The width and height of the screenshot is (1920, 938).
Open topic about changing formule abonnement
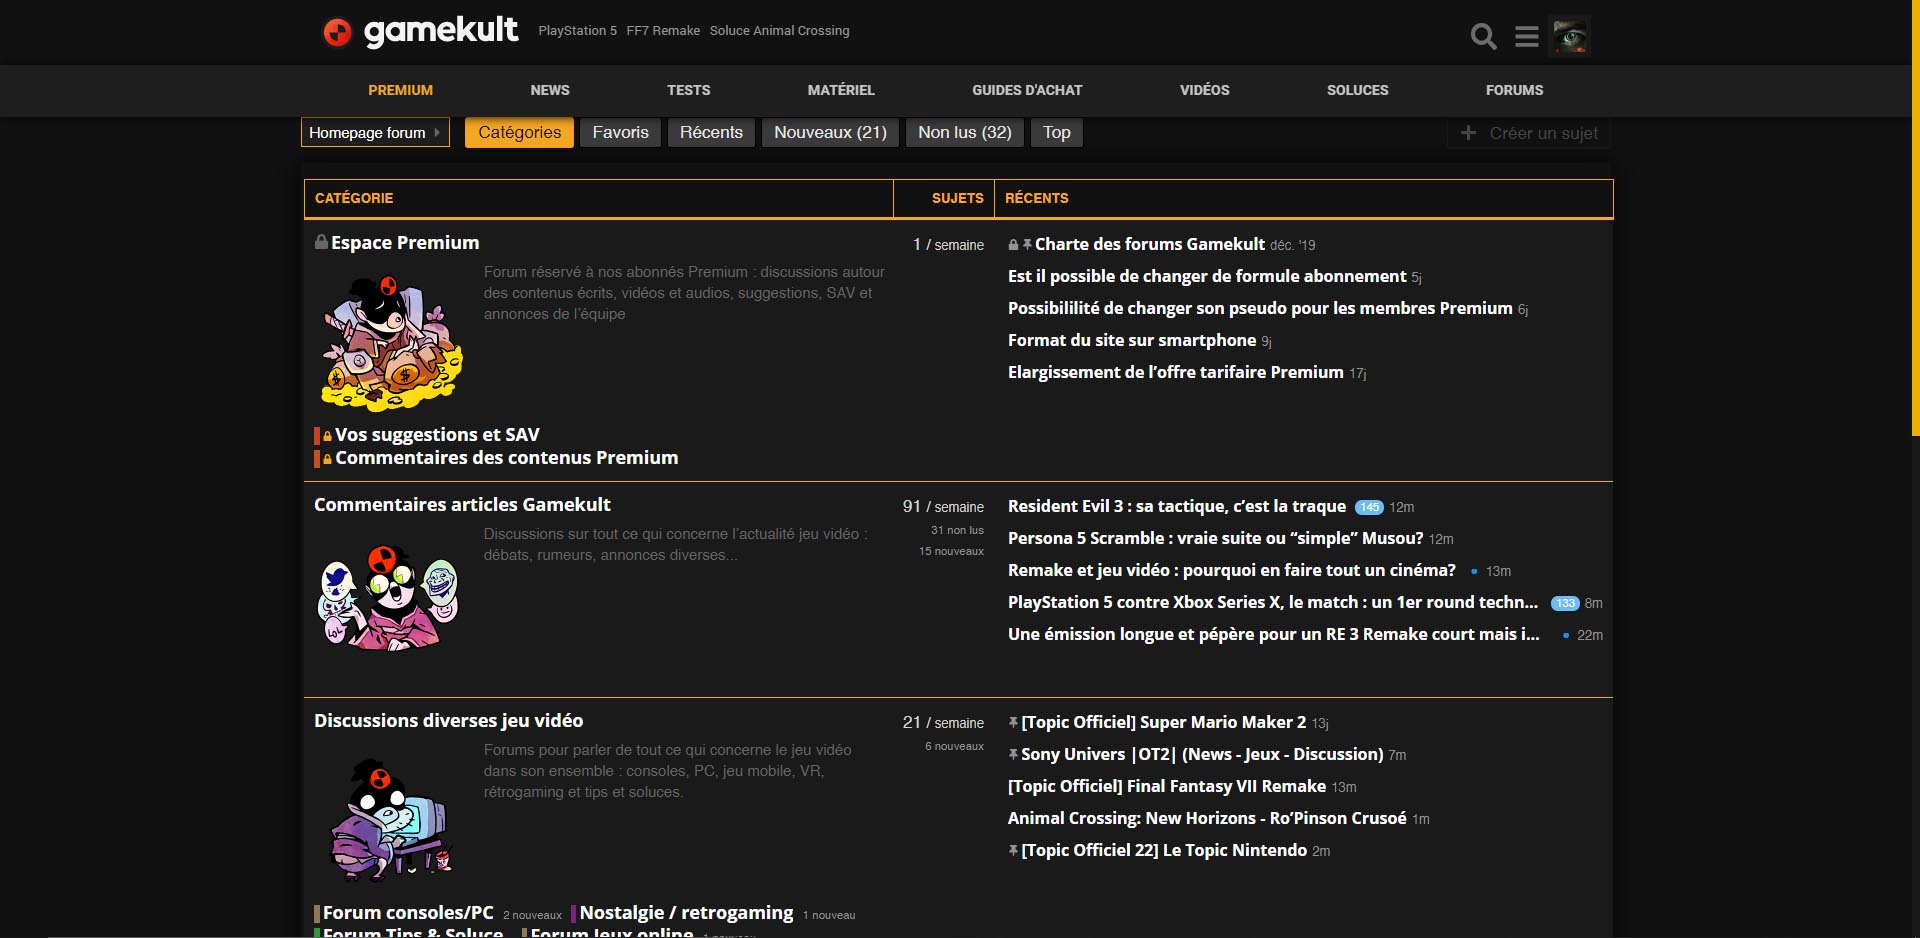point(1207,276)
